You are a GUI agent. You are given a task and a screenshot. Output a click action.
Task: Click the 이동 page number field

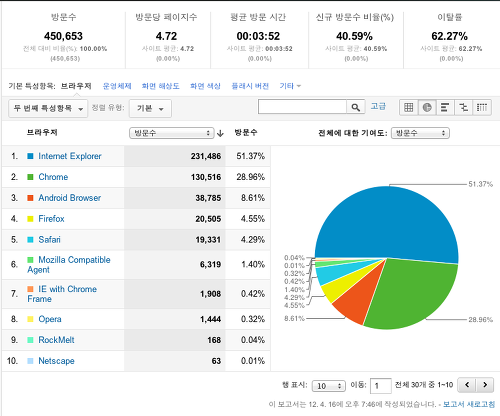pyautogui.click(x=381, y=386)
